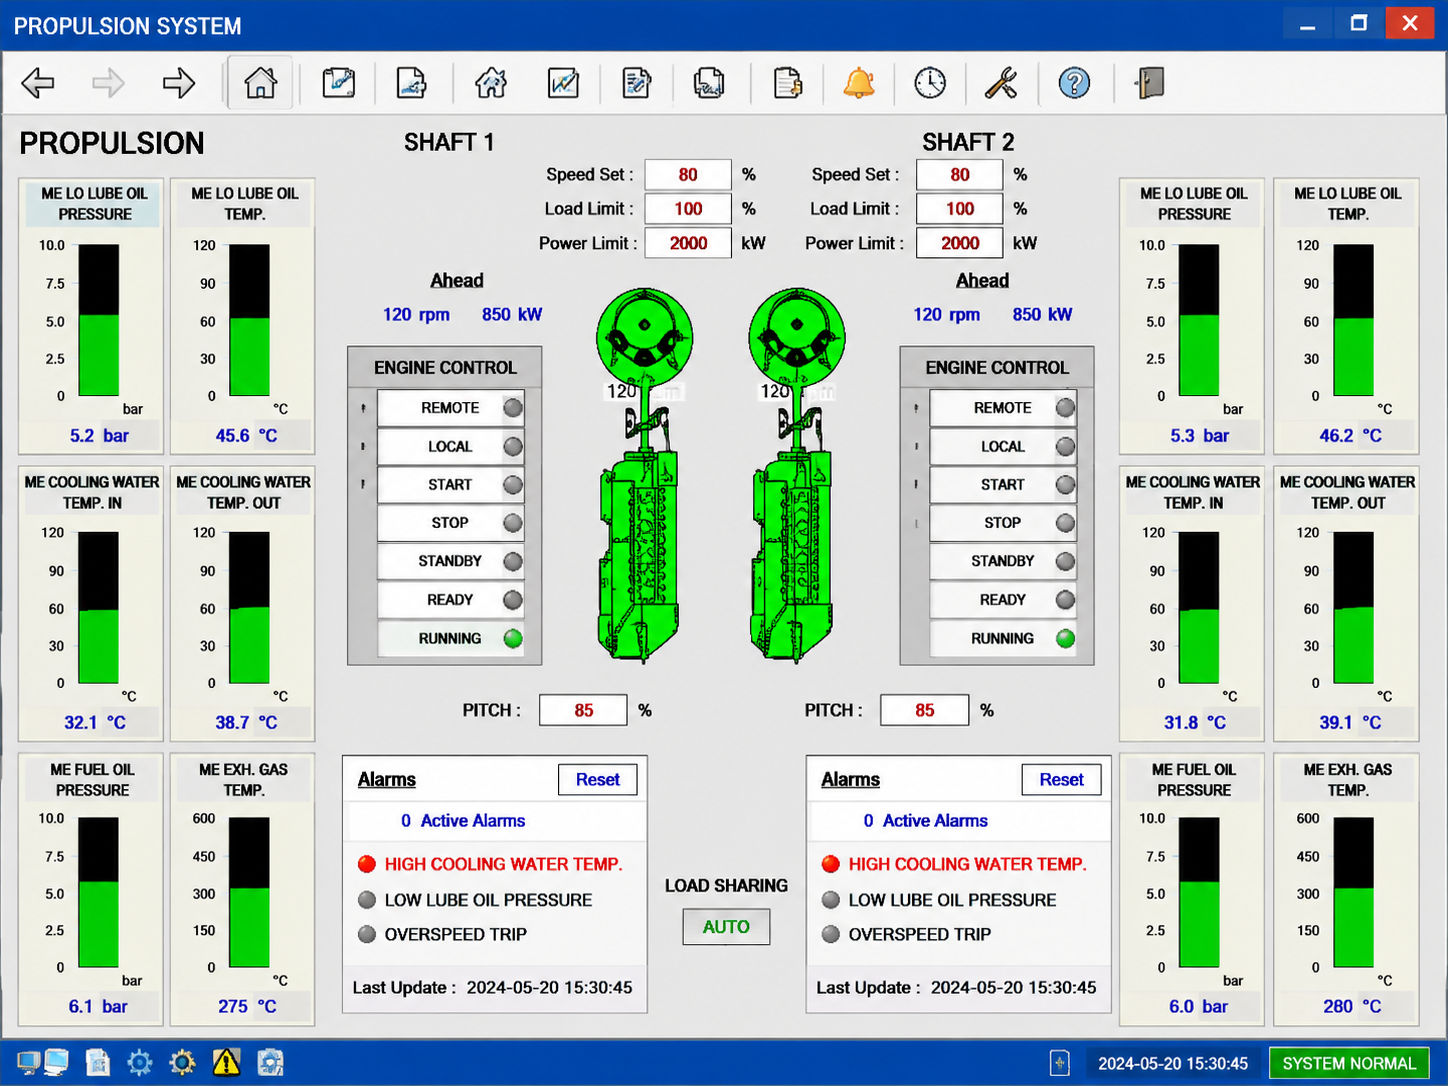The image size is (1448, 1086).
Task: Go back with the left arrow icon
Action: tap(38, 83)
